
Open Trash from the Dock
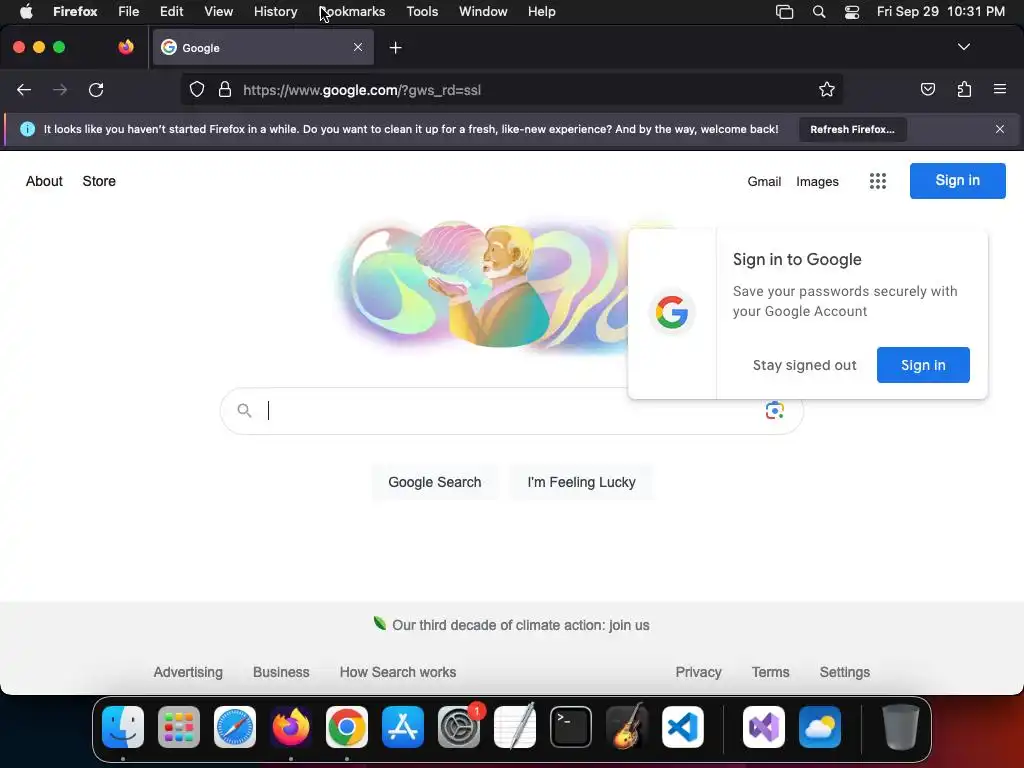click(901, 727)
